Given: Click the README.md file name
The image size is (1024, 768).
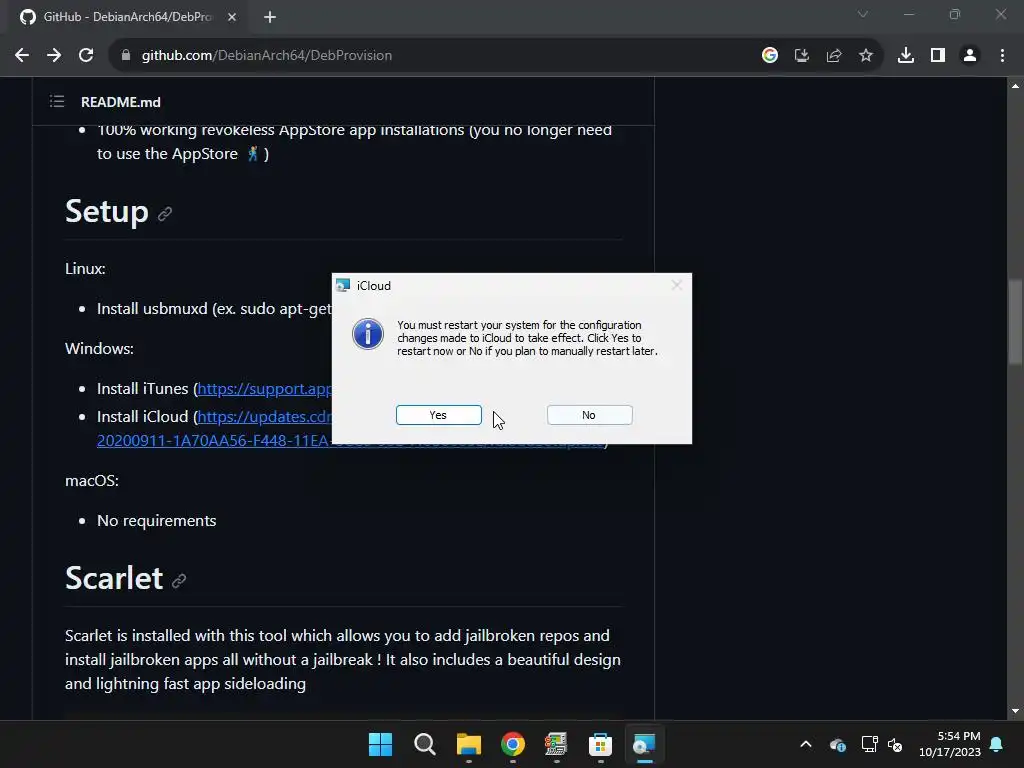Looking at the screenshot, I should (121, 102).
